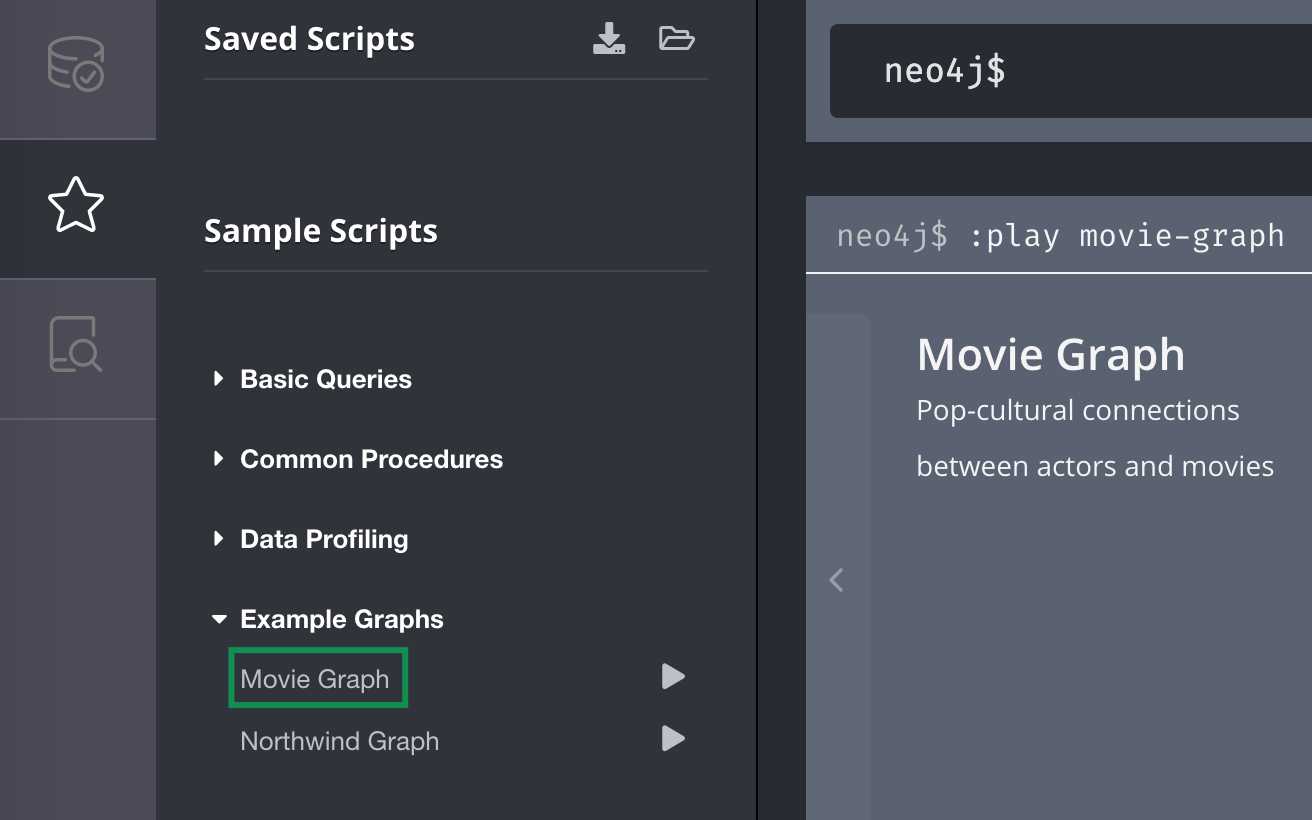The image size is (1312, 820).
Task: Run the Northwind Graph script play arrow
Action: coord(673,739)
